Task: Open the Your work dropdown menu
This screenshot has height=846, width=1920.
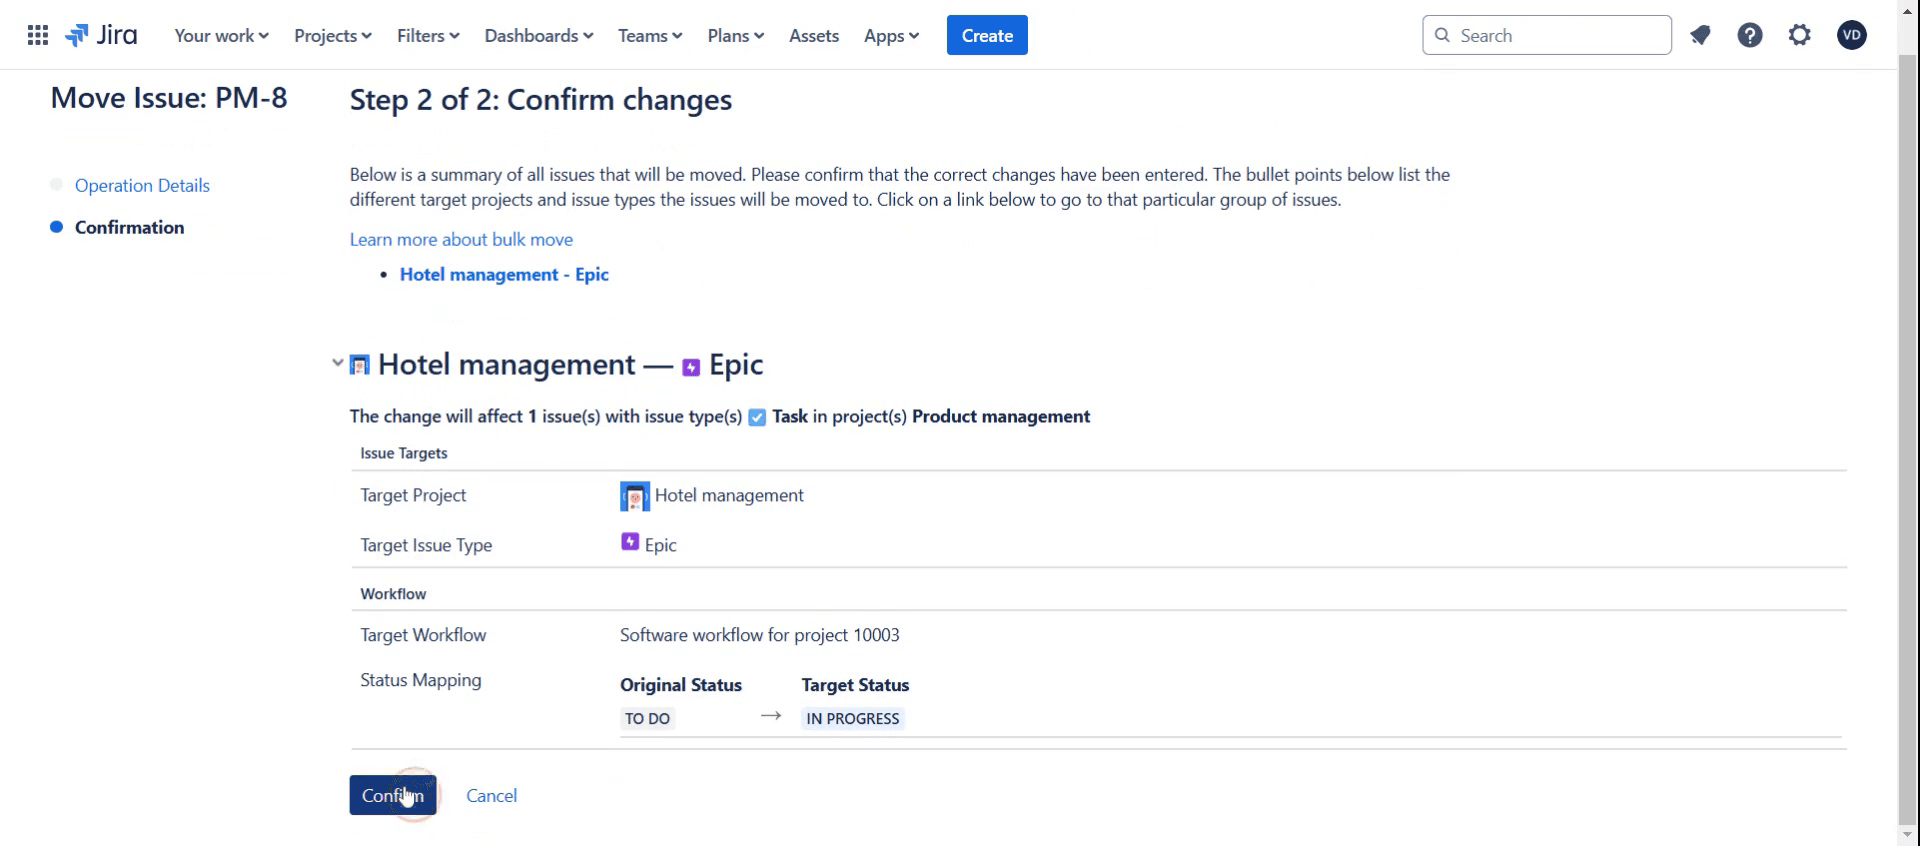Action: [221, 36]
